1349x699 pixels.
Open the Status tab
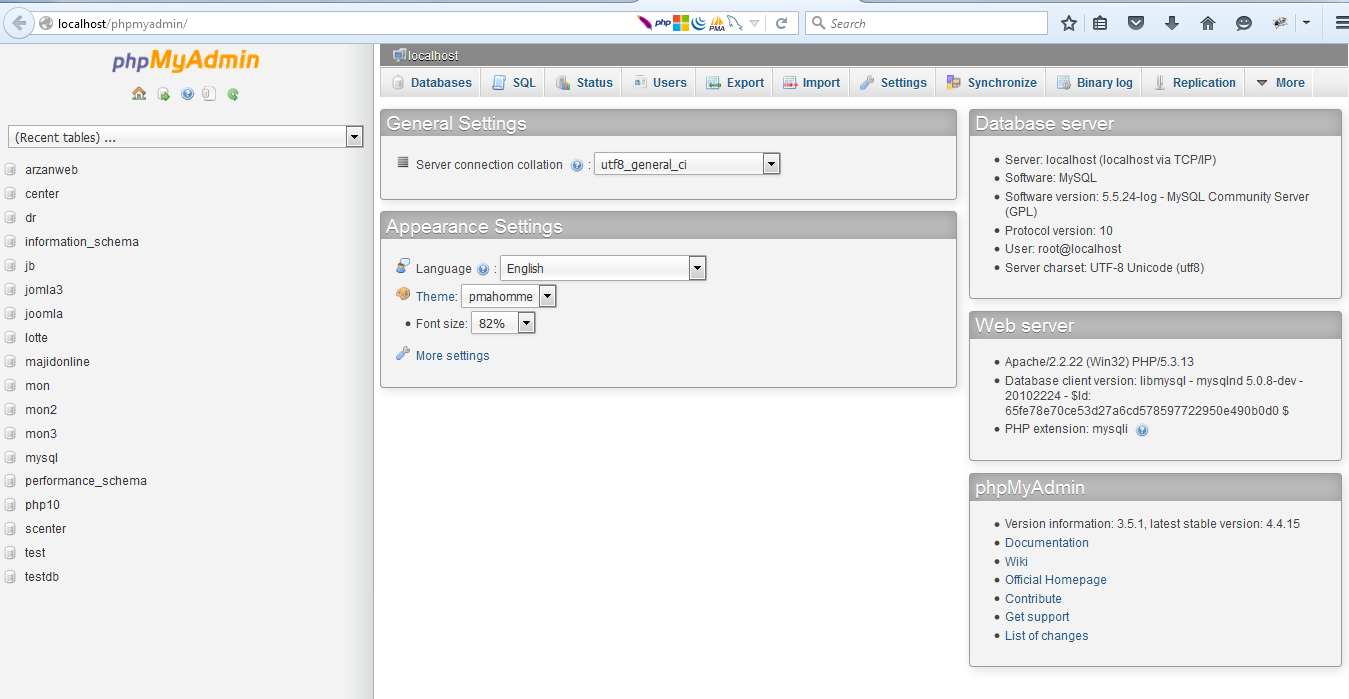coord(584,83)
